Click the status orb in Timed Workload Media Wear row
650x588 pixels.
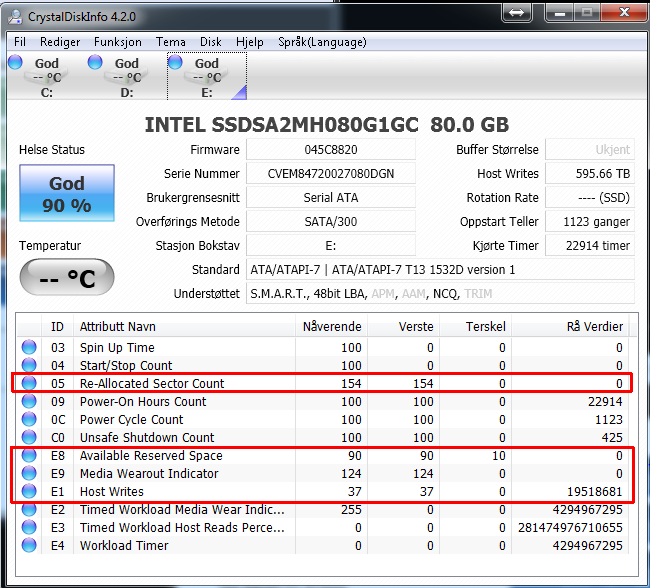click(x=29, y=509)
